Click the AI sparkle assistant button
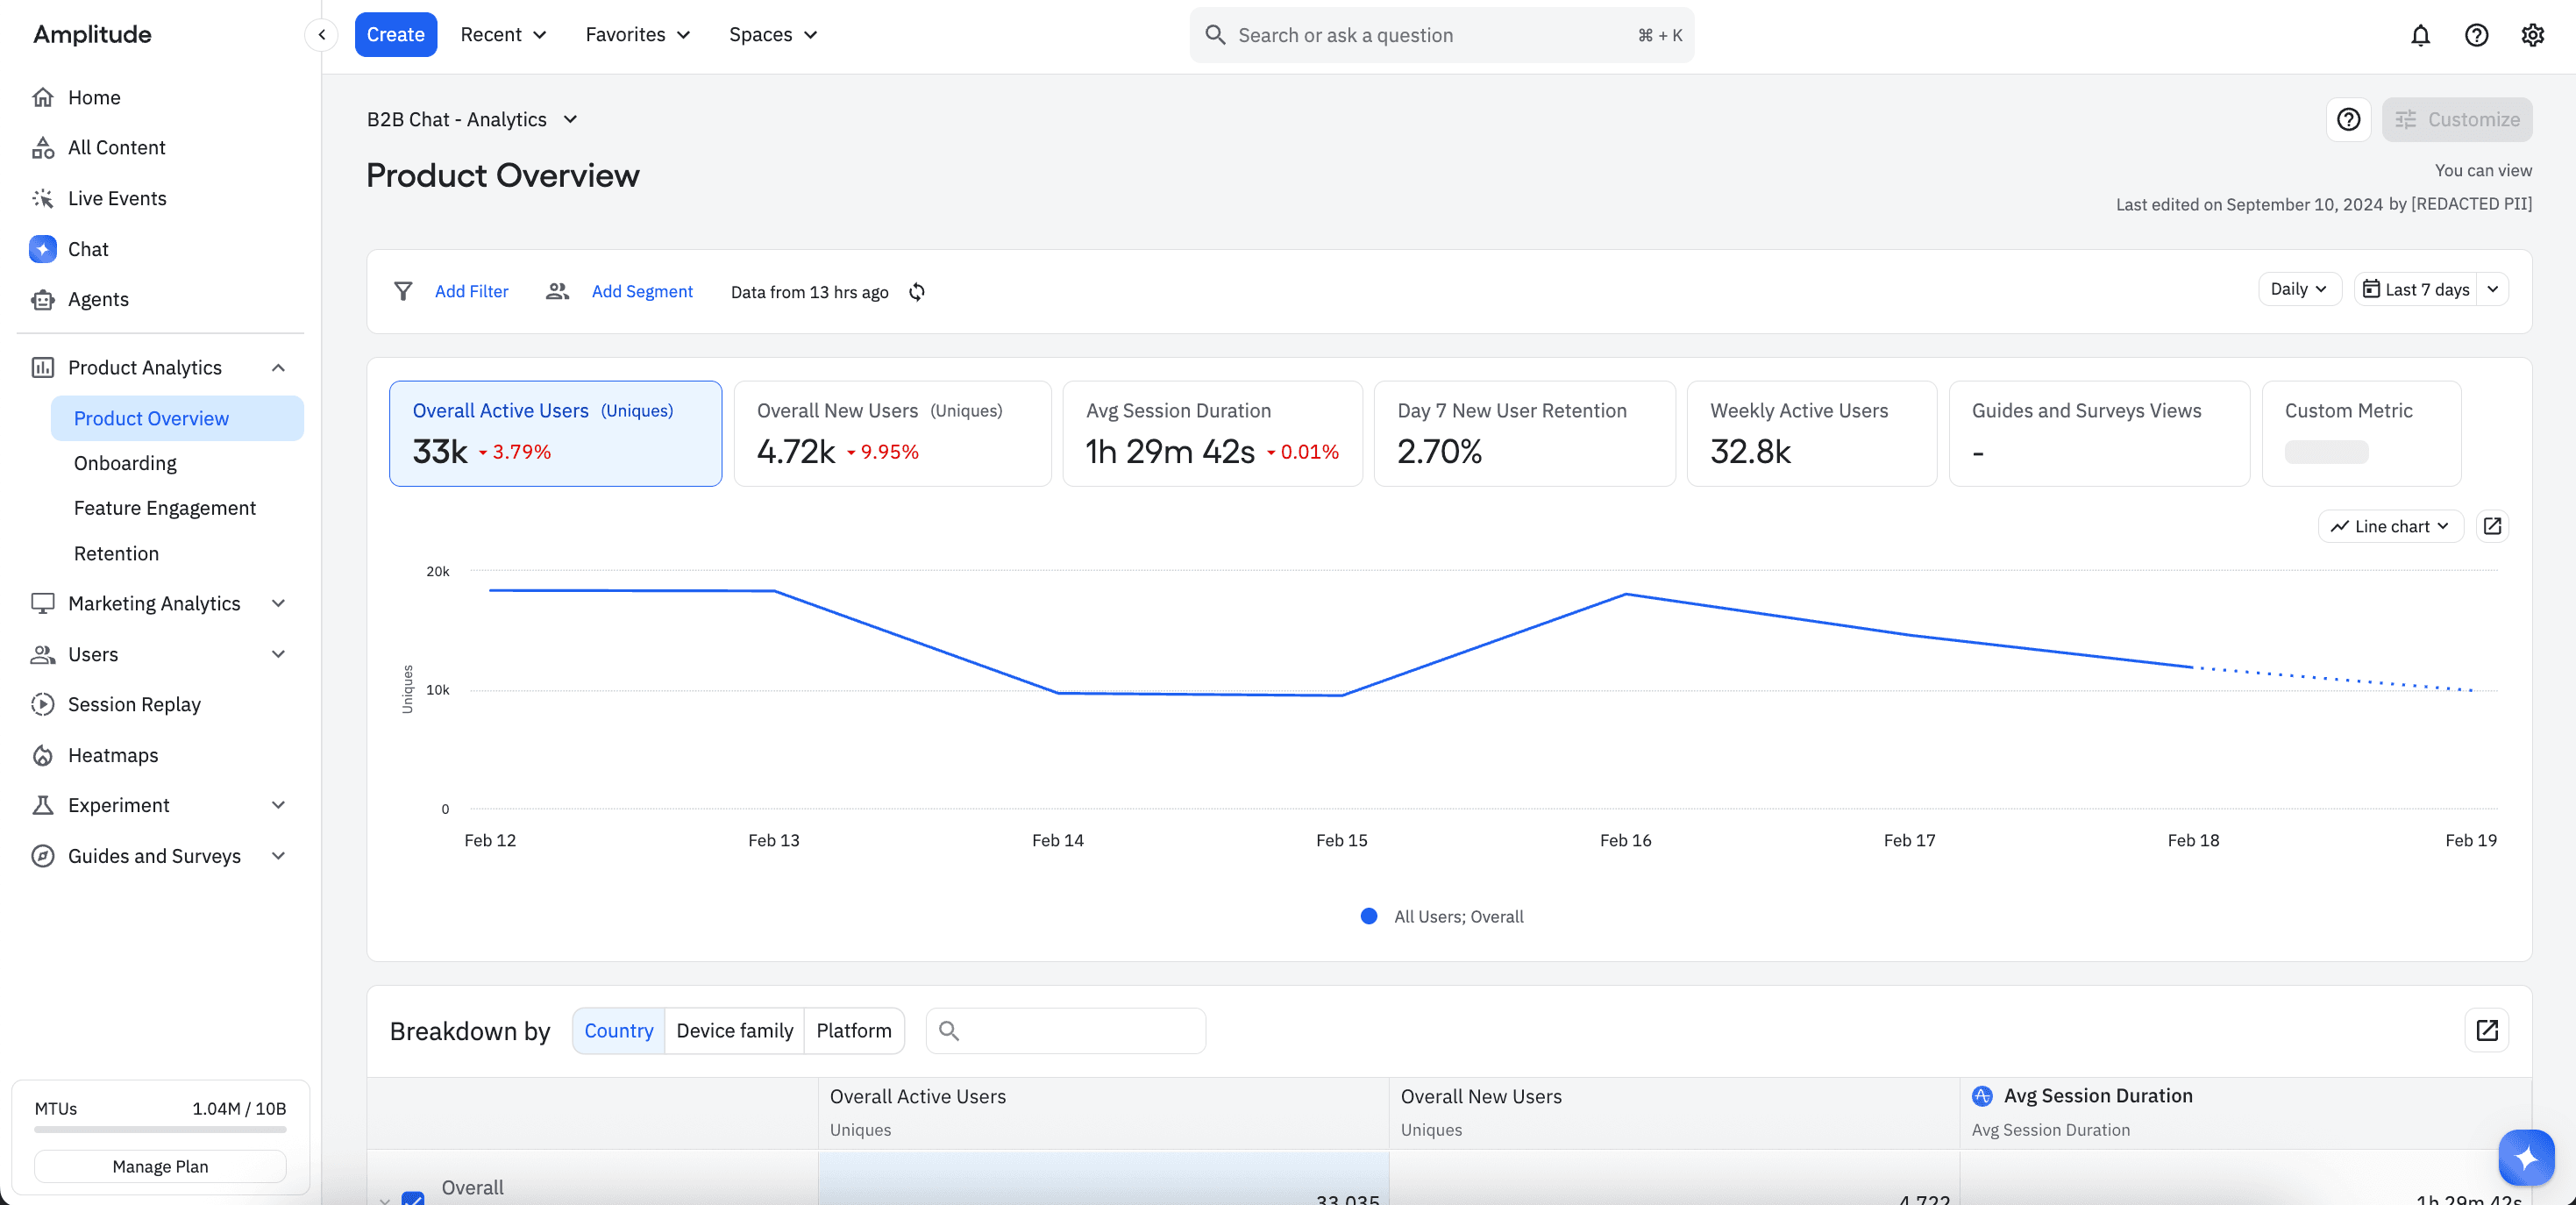The height and width of the screenshot is (1205, 2576). (x=2526, y=1157)
